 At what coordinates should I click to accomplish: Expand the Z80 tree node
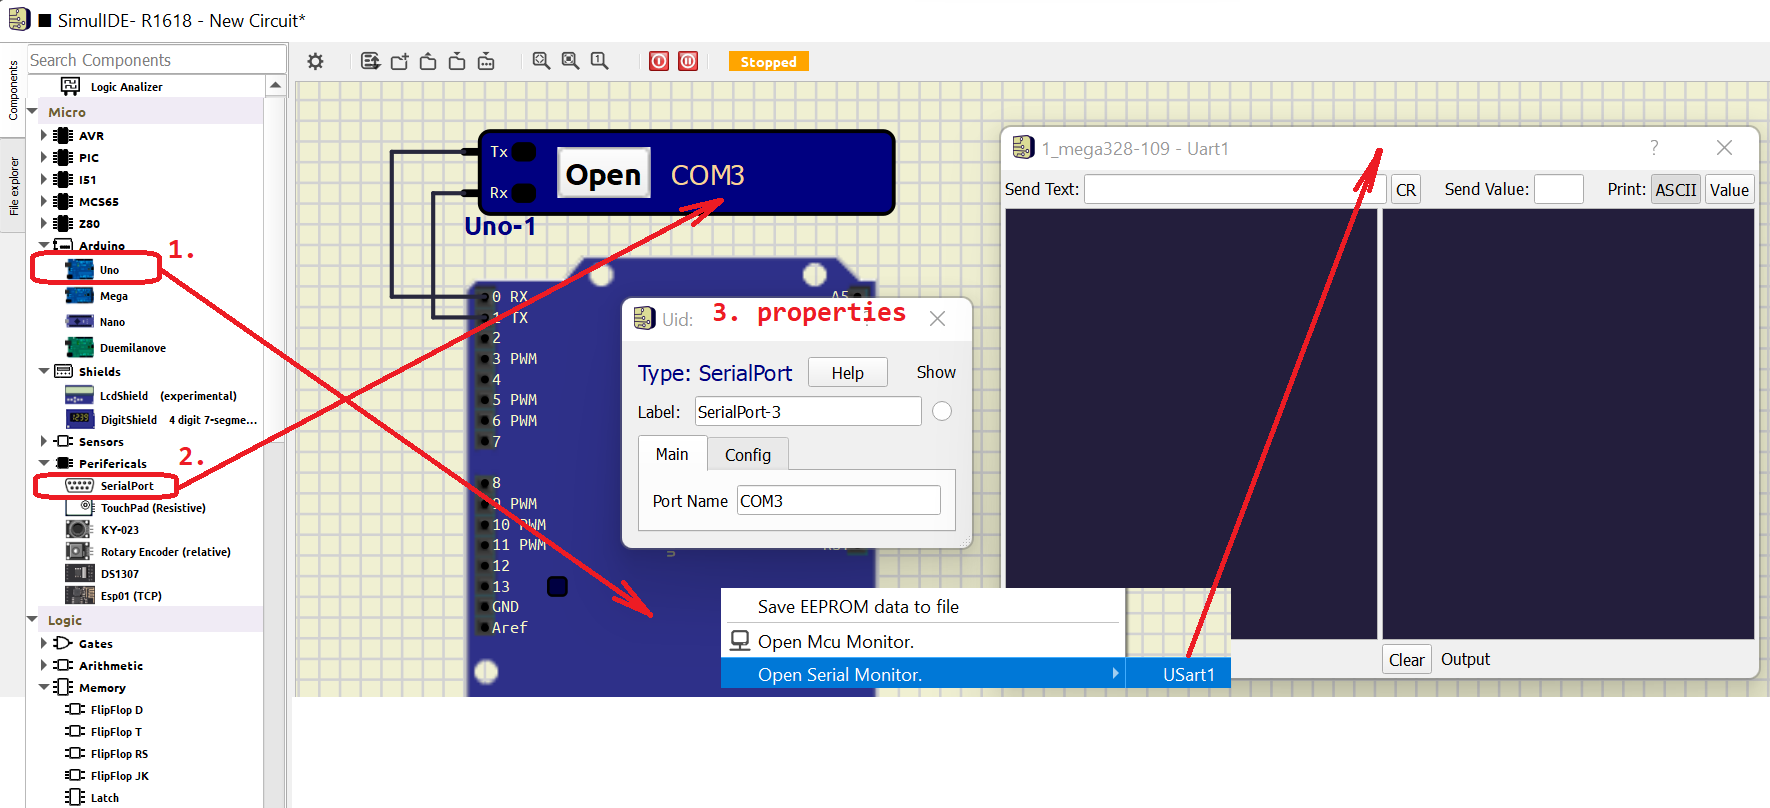click(44, 223)
